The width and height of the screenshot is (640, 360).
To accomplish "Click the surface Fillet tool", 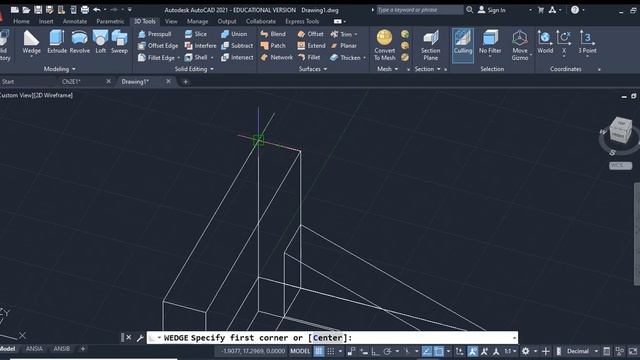I will pyautogui.click(x=309, y=58).
